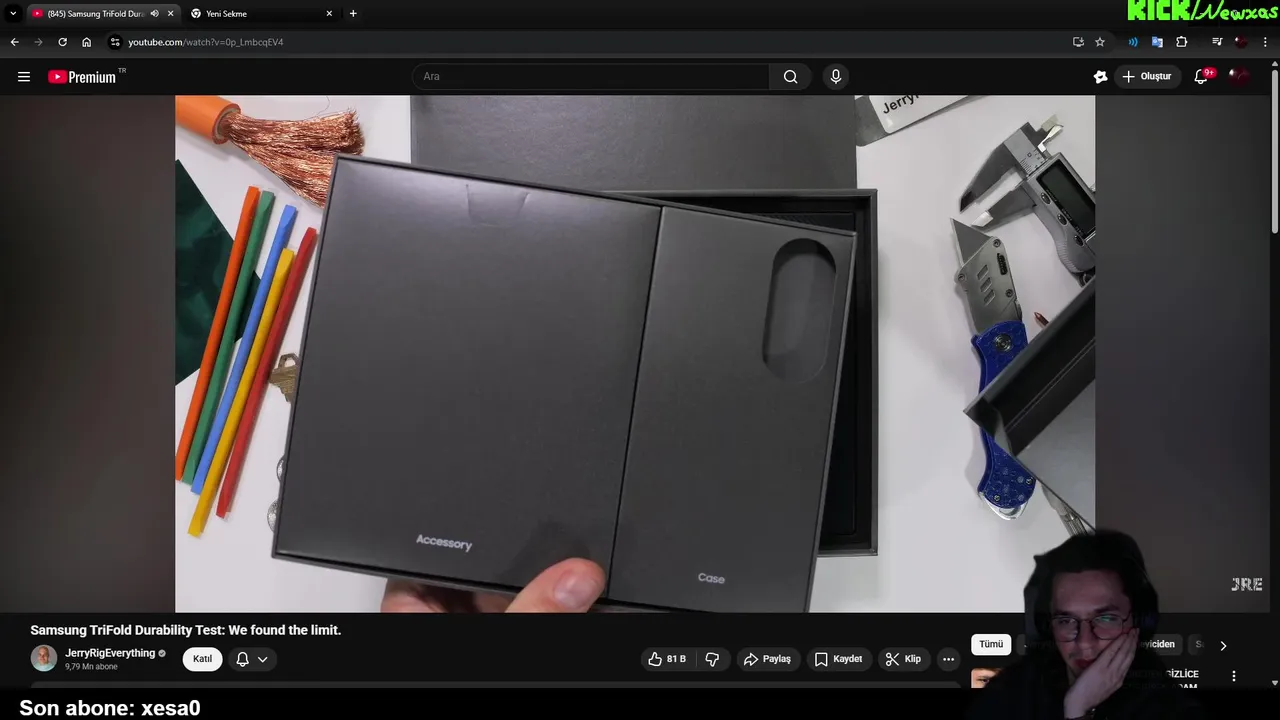Open JerryRigEverything channel avatar
The width and height of the screenshot is (1280, 720).
(43, 658)
